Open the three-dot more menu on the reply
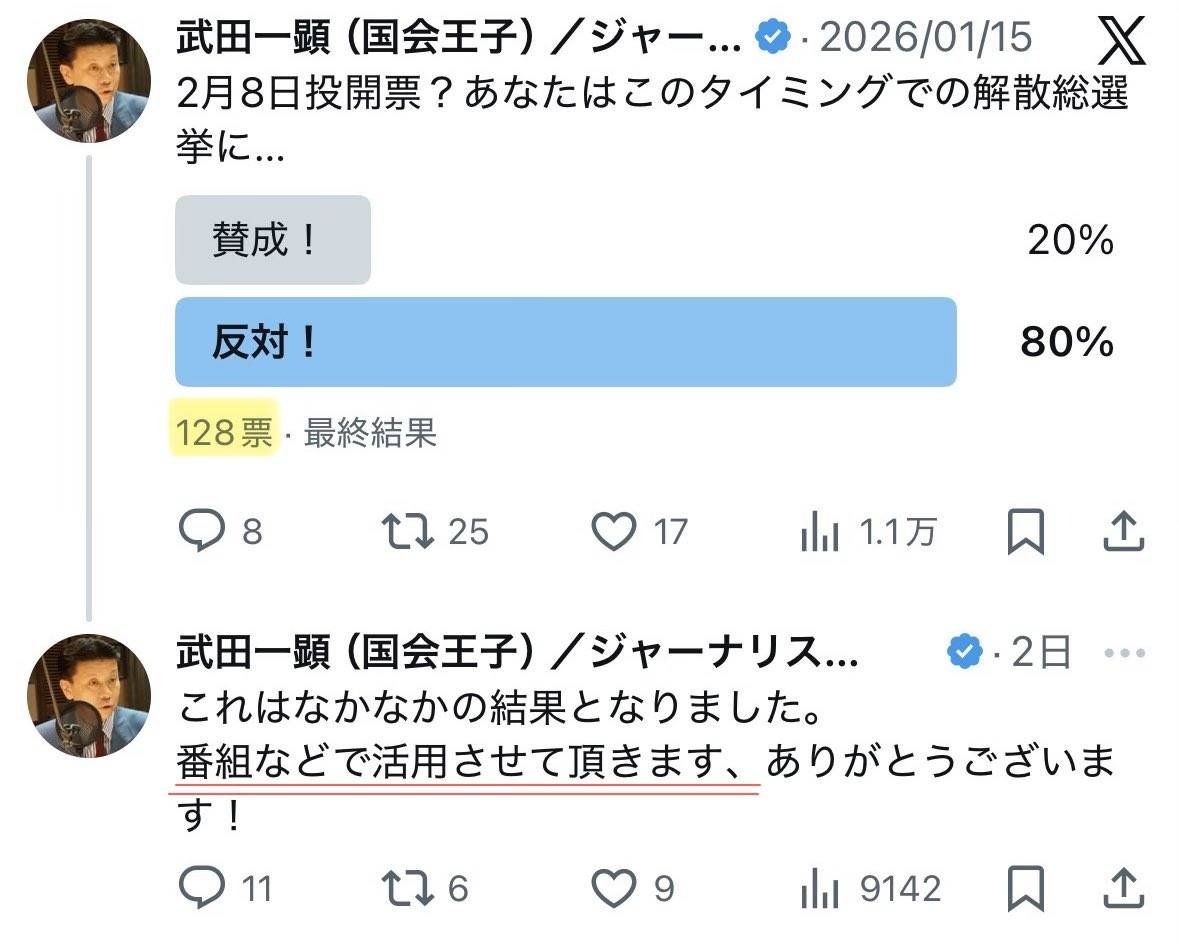Screen dimensions: 1179x944 click(1124, 654)
